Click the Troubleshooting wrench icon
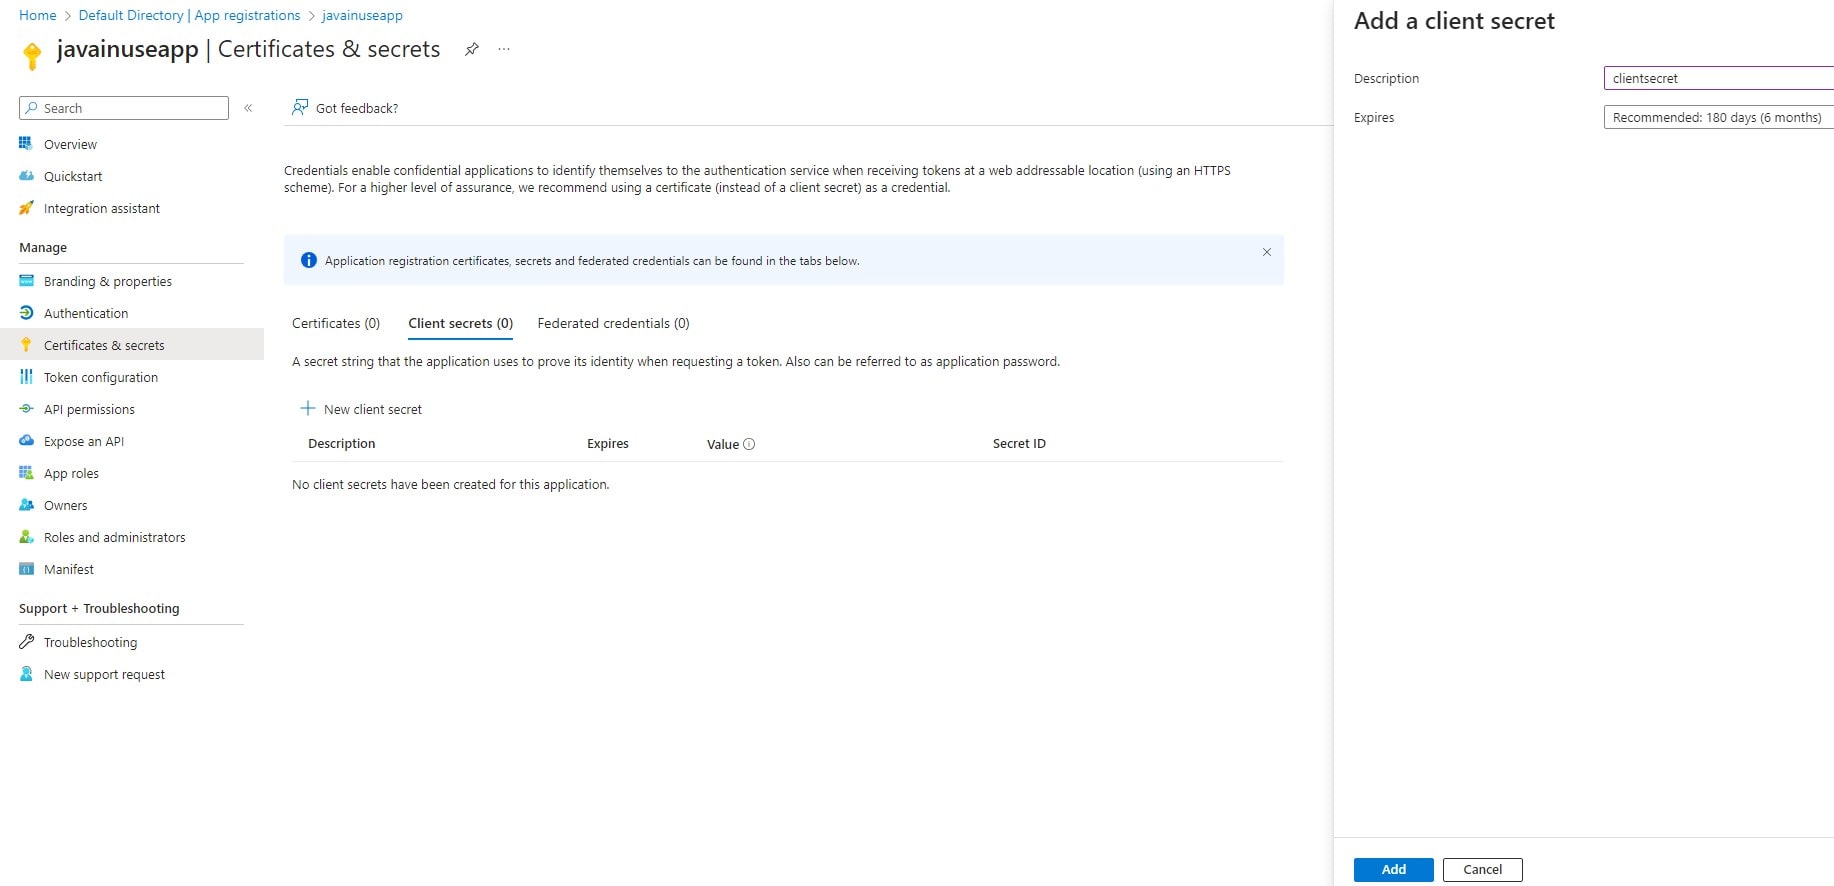The height and width of the screenshot is (886, 1834). 26,642
